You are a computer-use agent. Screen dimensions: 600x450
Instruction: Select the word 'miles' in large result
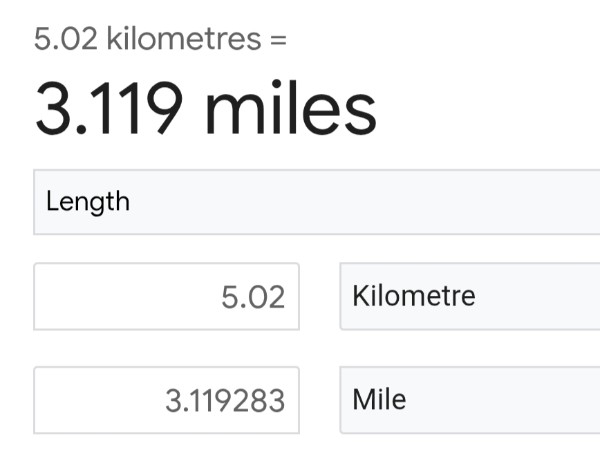coord(291,108)
